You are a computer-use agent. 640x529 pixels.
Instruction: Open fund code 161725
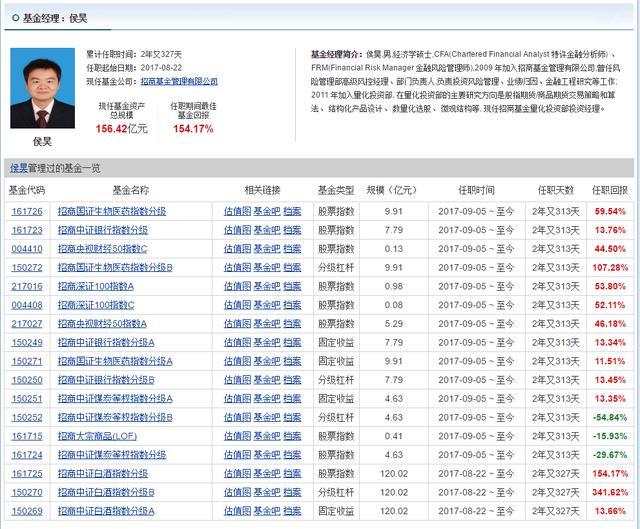click(x=27, y=474)
